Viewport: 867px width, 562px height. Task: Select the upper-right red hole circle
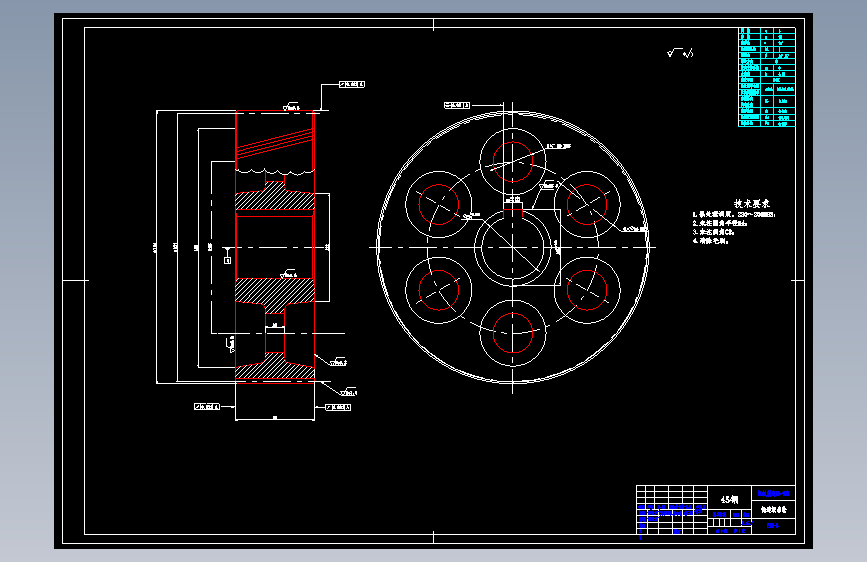[587, 205]
